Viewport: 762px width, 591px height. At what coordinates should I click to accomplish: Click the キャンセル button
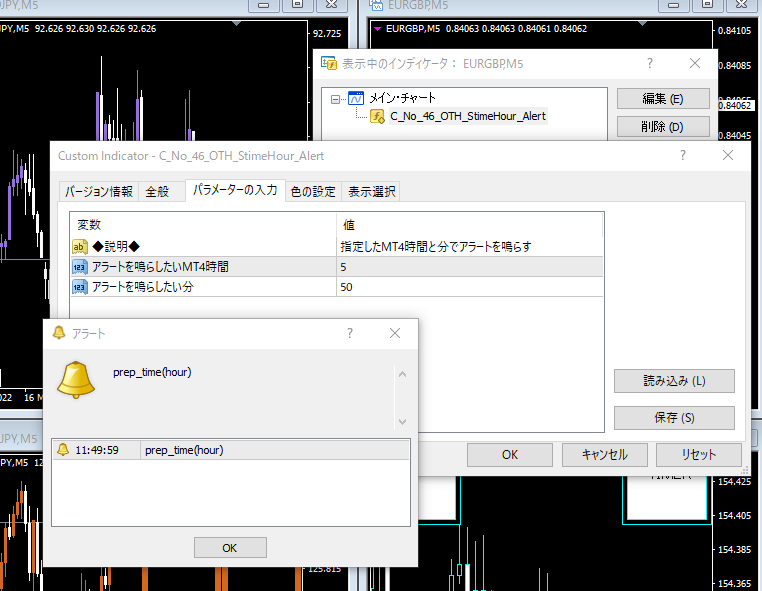click(x=605, y=454)
